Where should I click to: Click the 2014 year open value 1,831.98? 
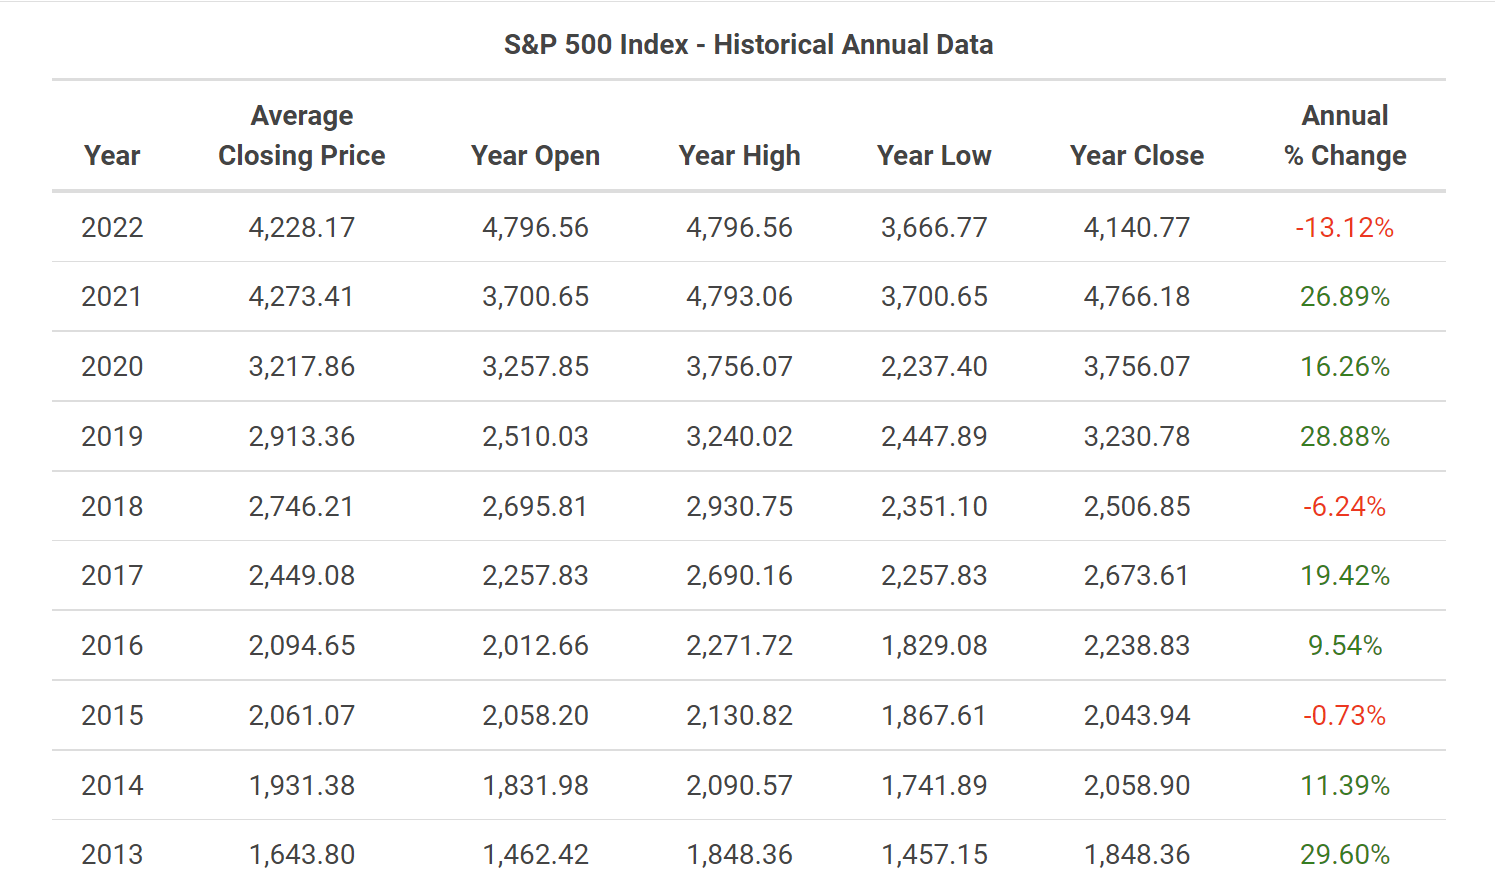(x=535, y=786)
